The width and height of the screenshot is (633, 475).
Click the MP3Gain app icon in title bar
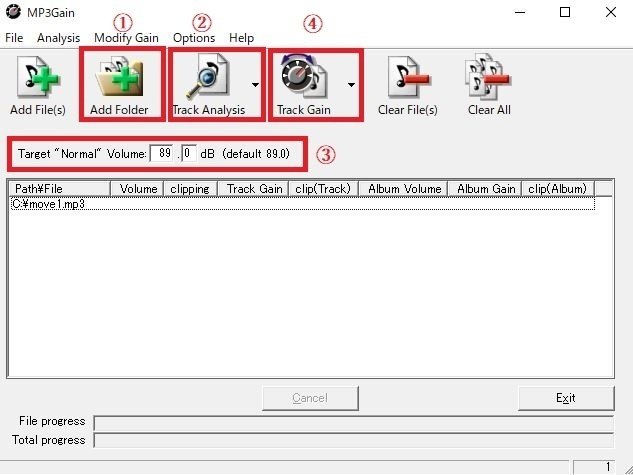[13, 12]
